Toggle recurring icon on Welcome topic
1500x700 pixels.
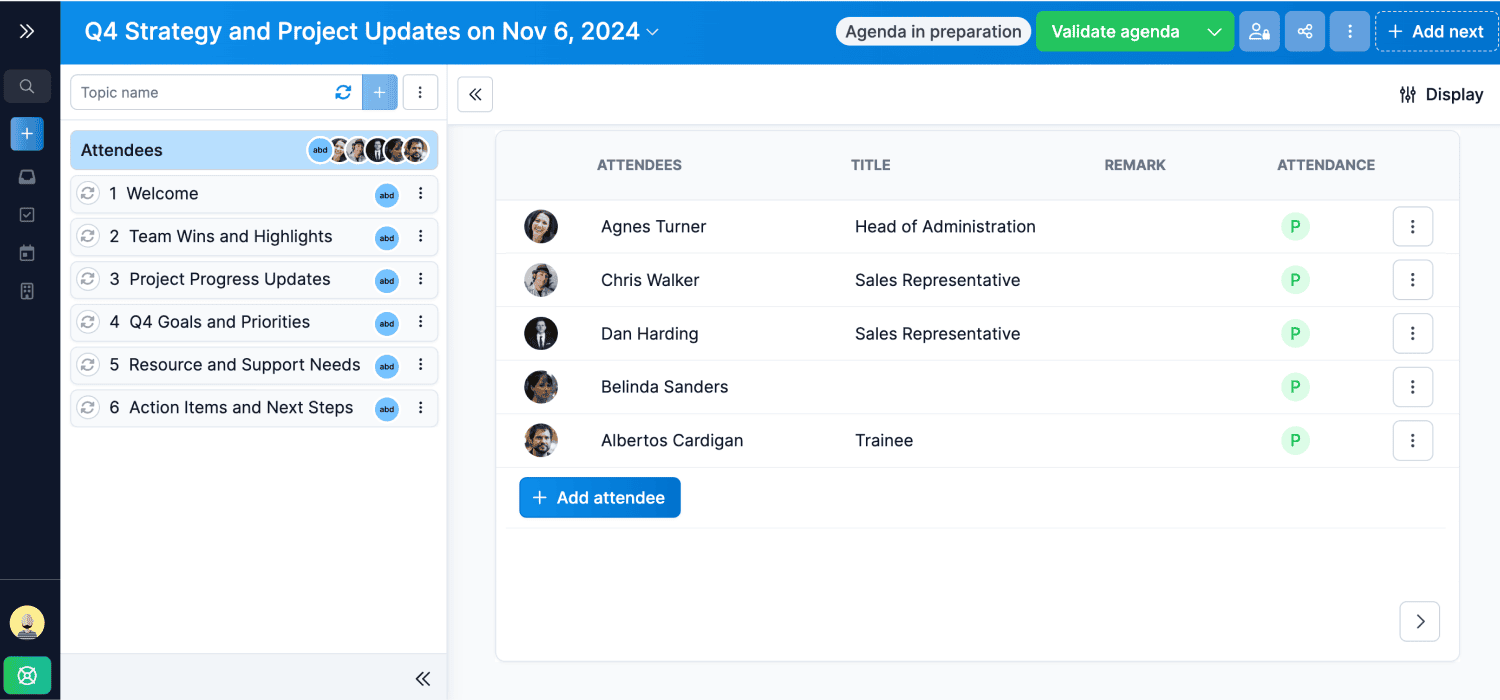pos(88,194)
